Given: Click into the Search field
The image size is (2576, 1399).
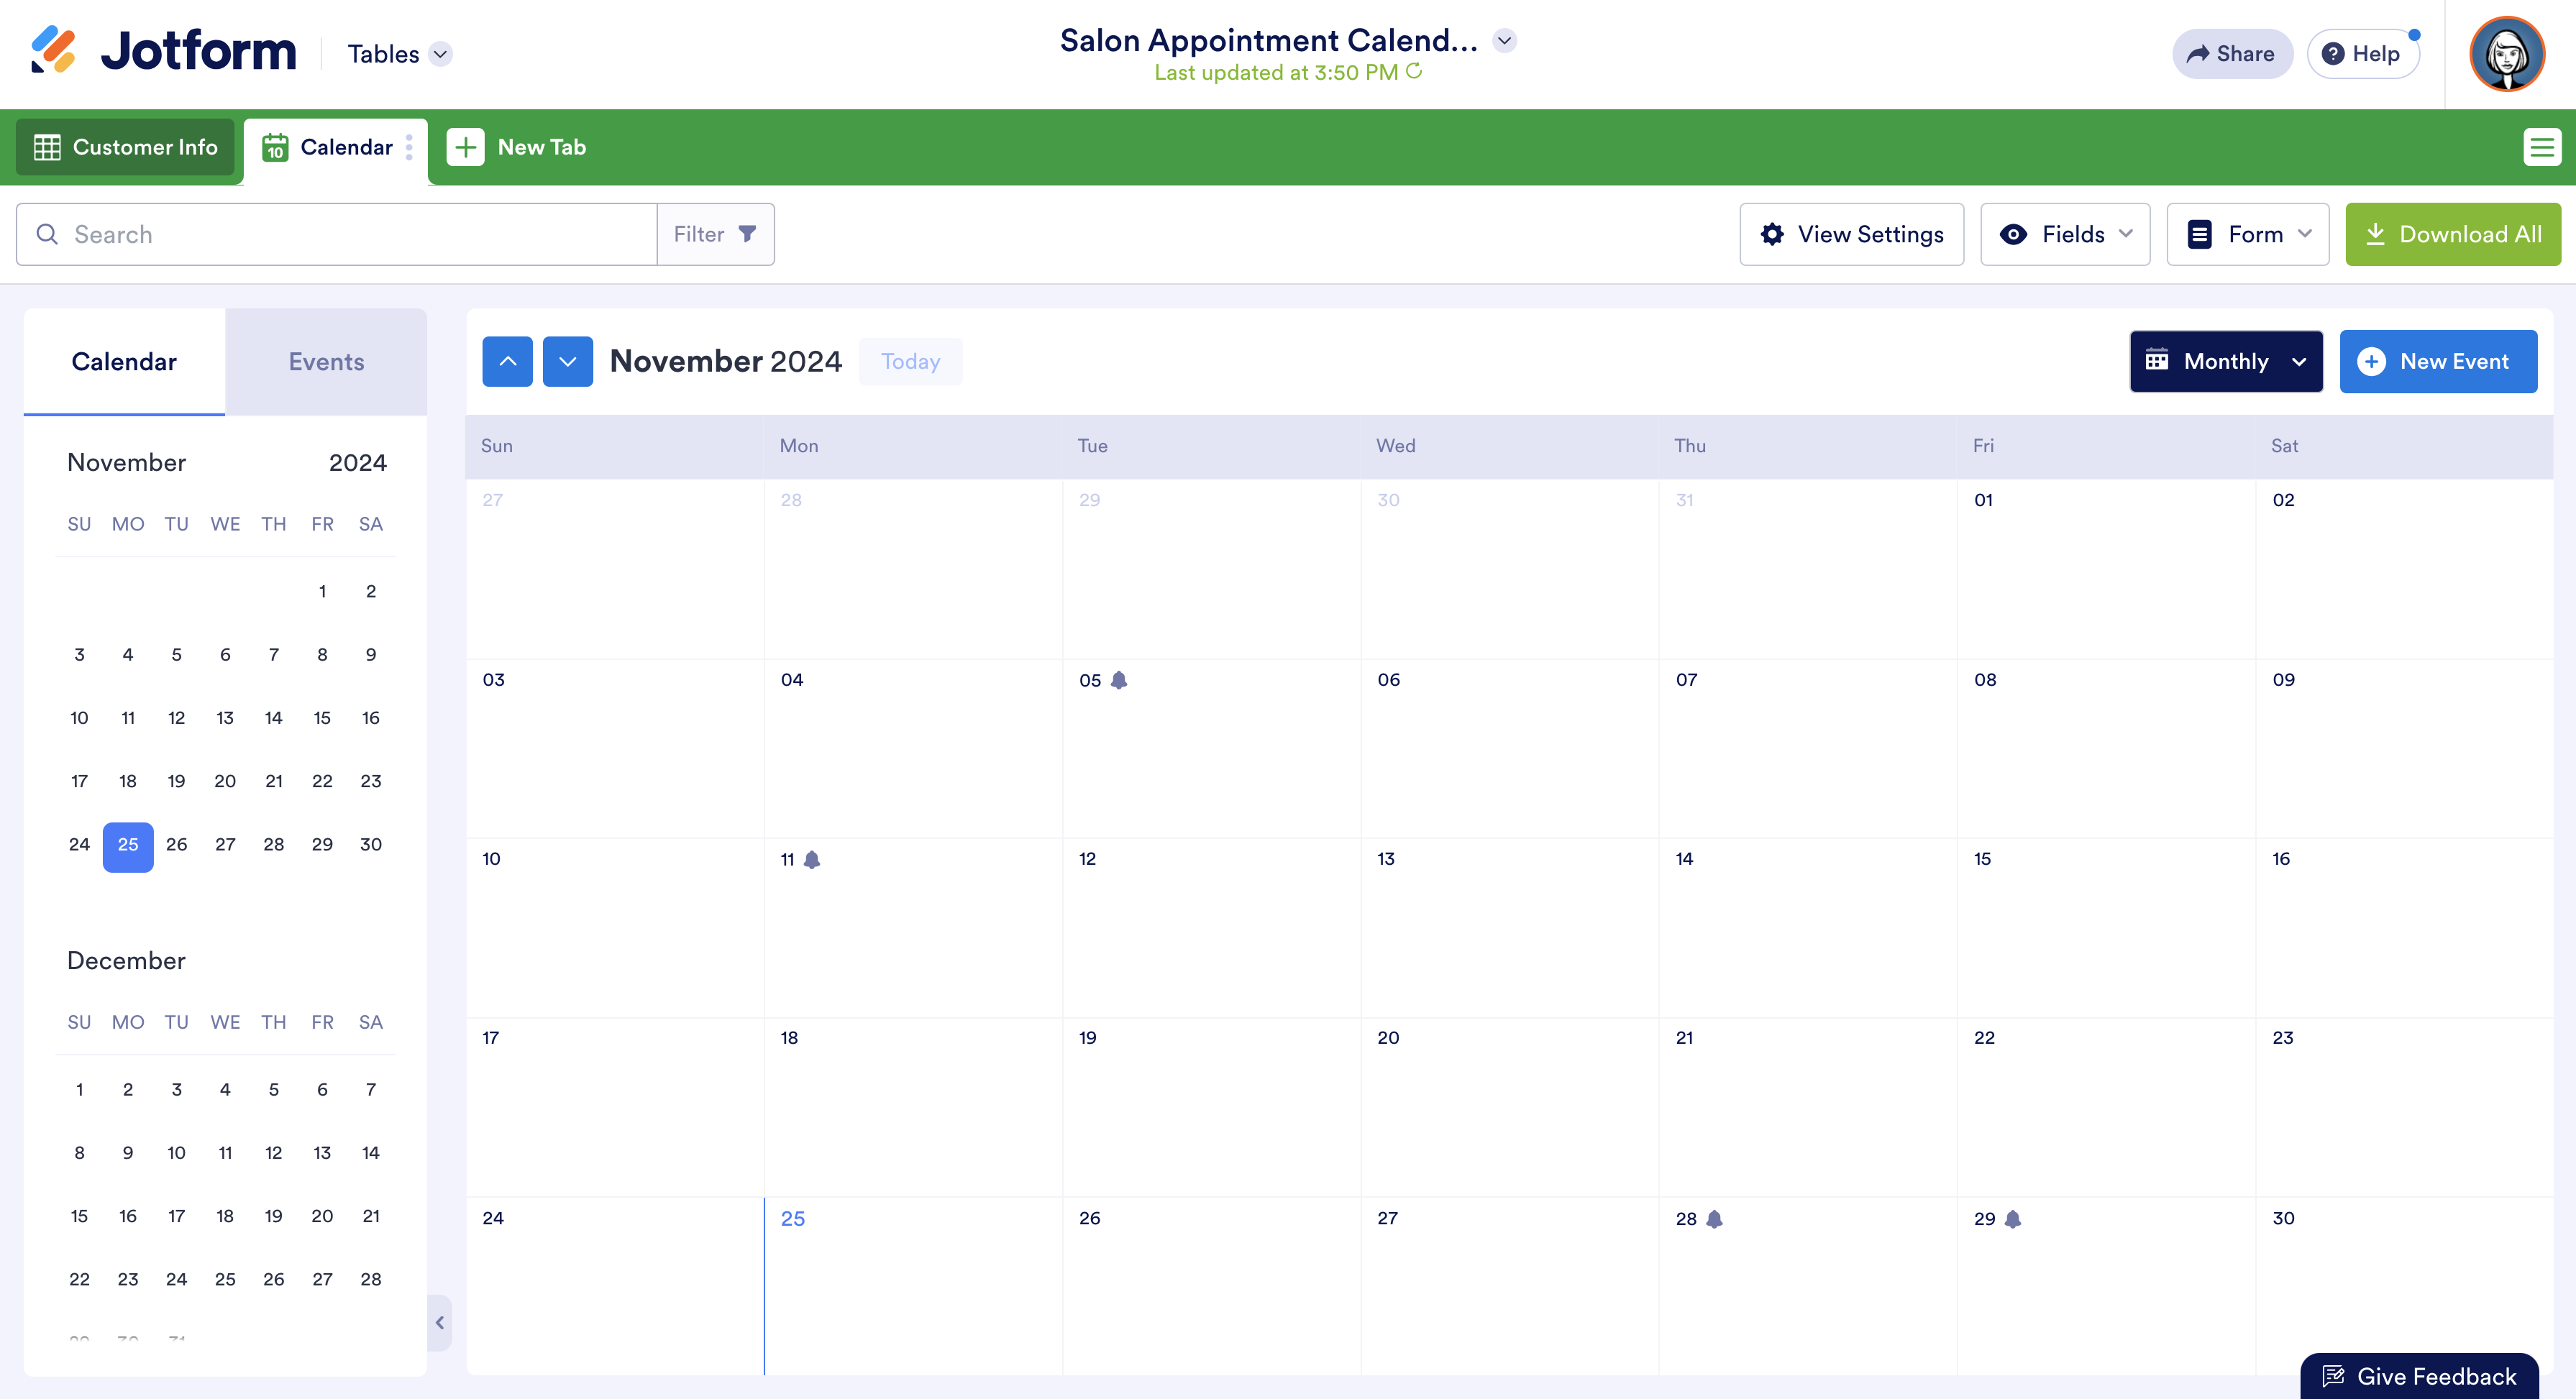Looking at the screenshot, I should coord(350,234).
